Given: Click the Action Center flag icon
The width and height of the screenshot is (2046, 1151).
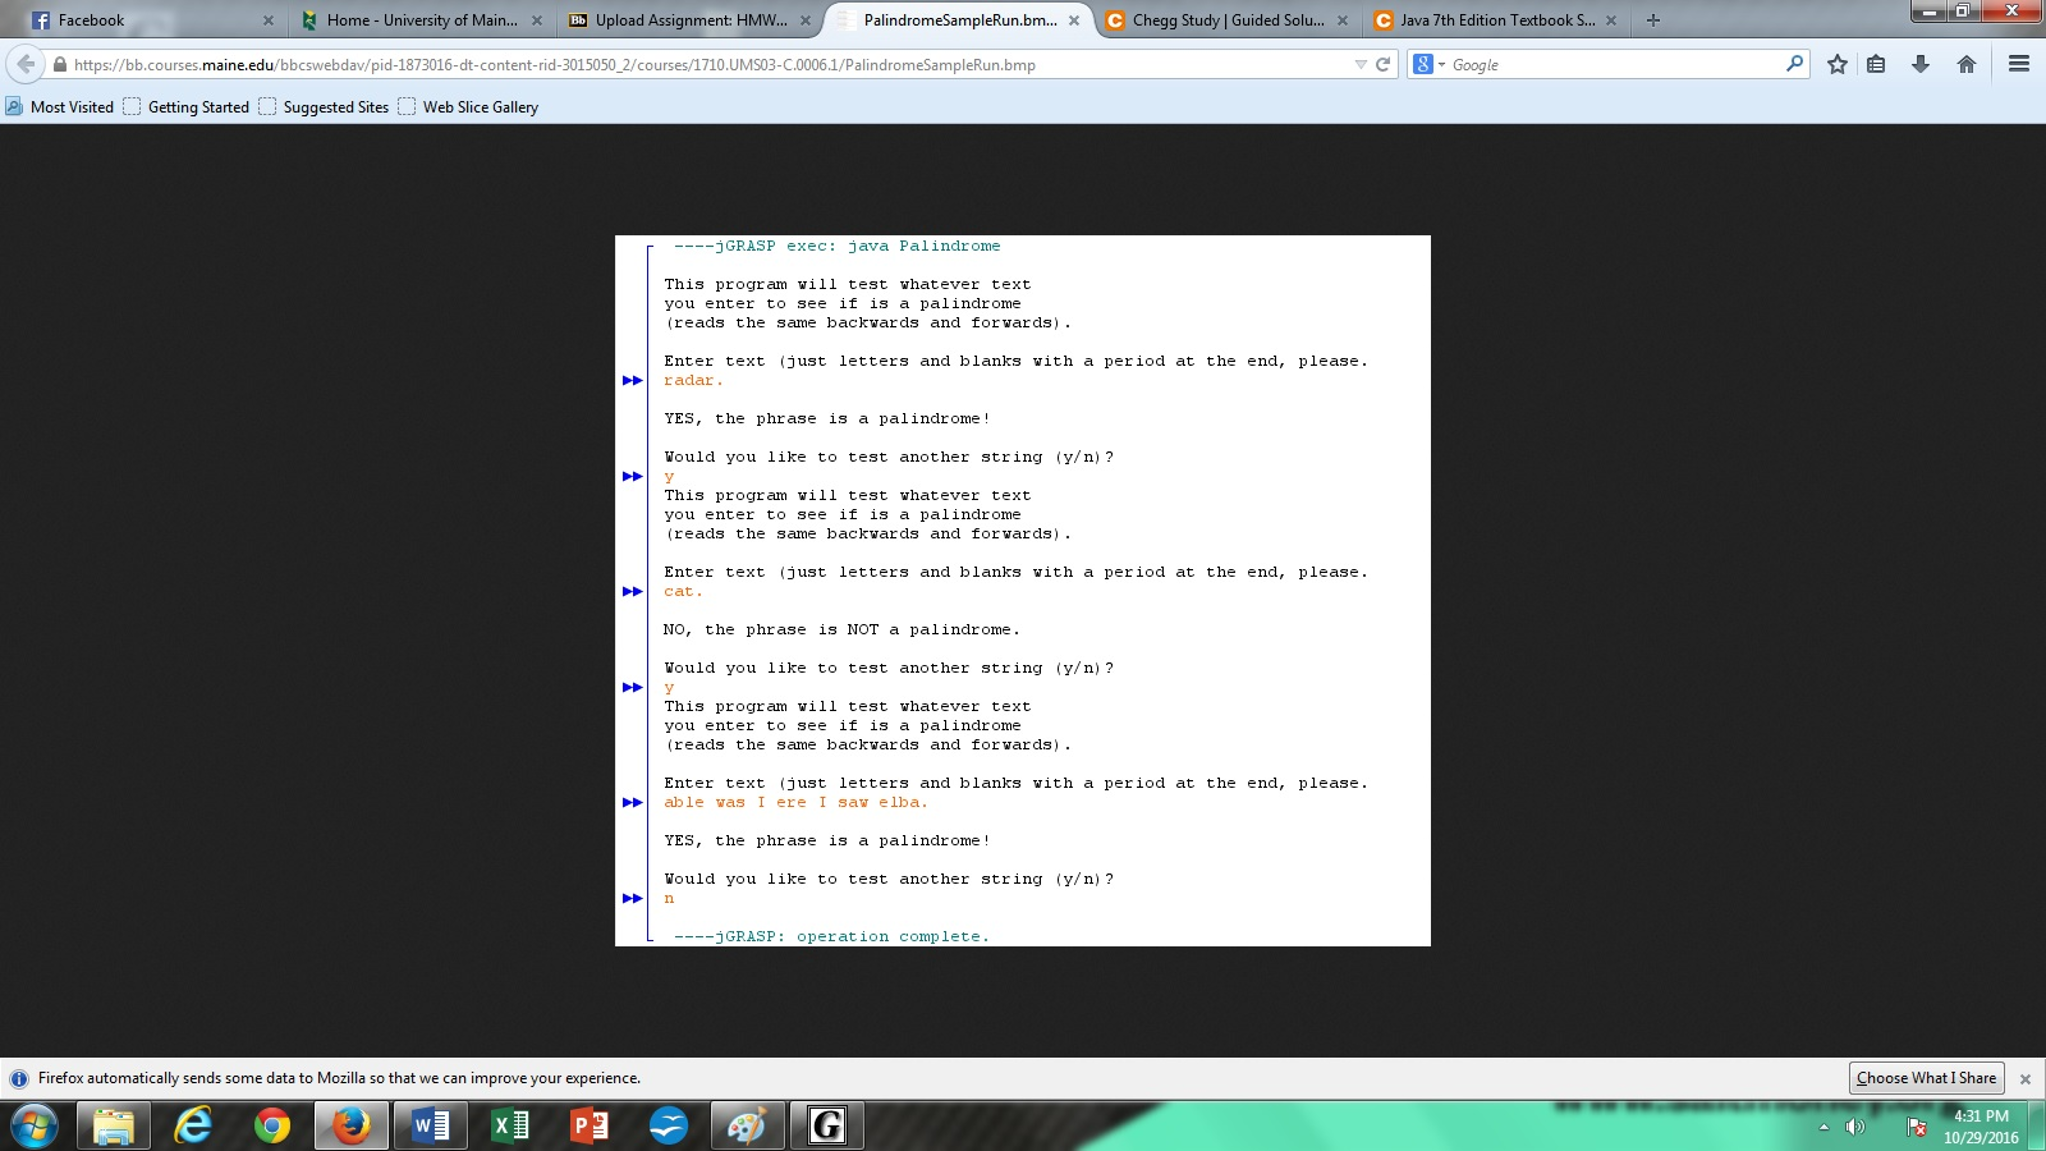Looking at the screenshot, I should (x=1916, y=1127).
